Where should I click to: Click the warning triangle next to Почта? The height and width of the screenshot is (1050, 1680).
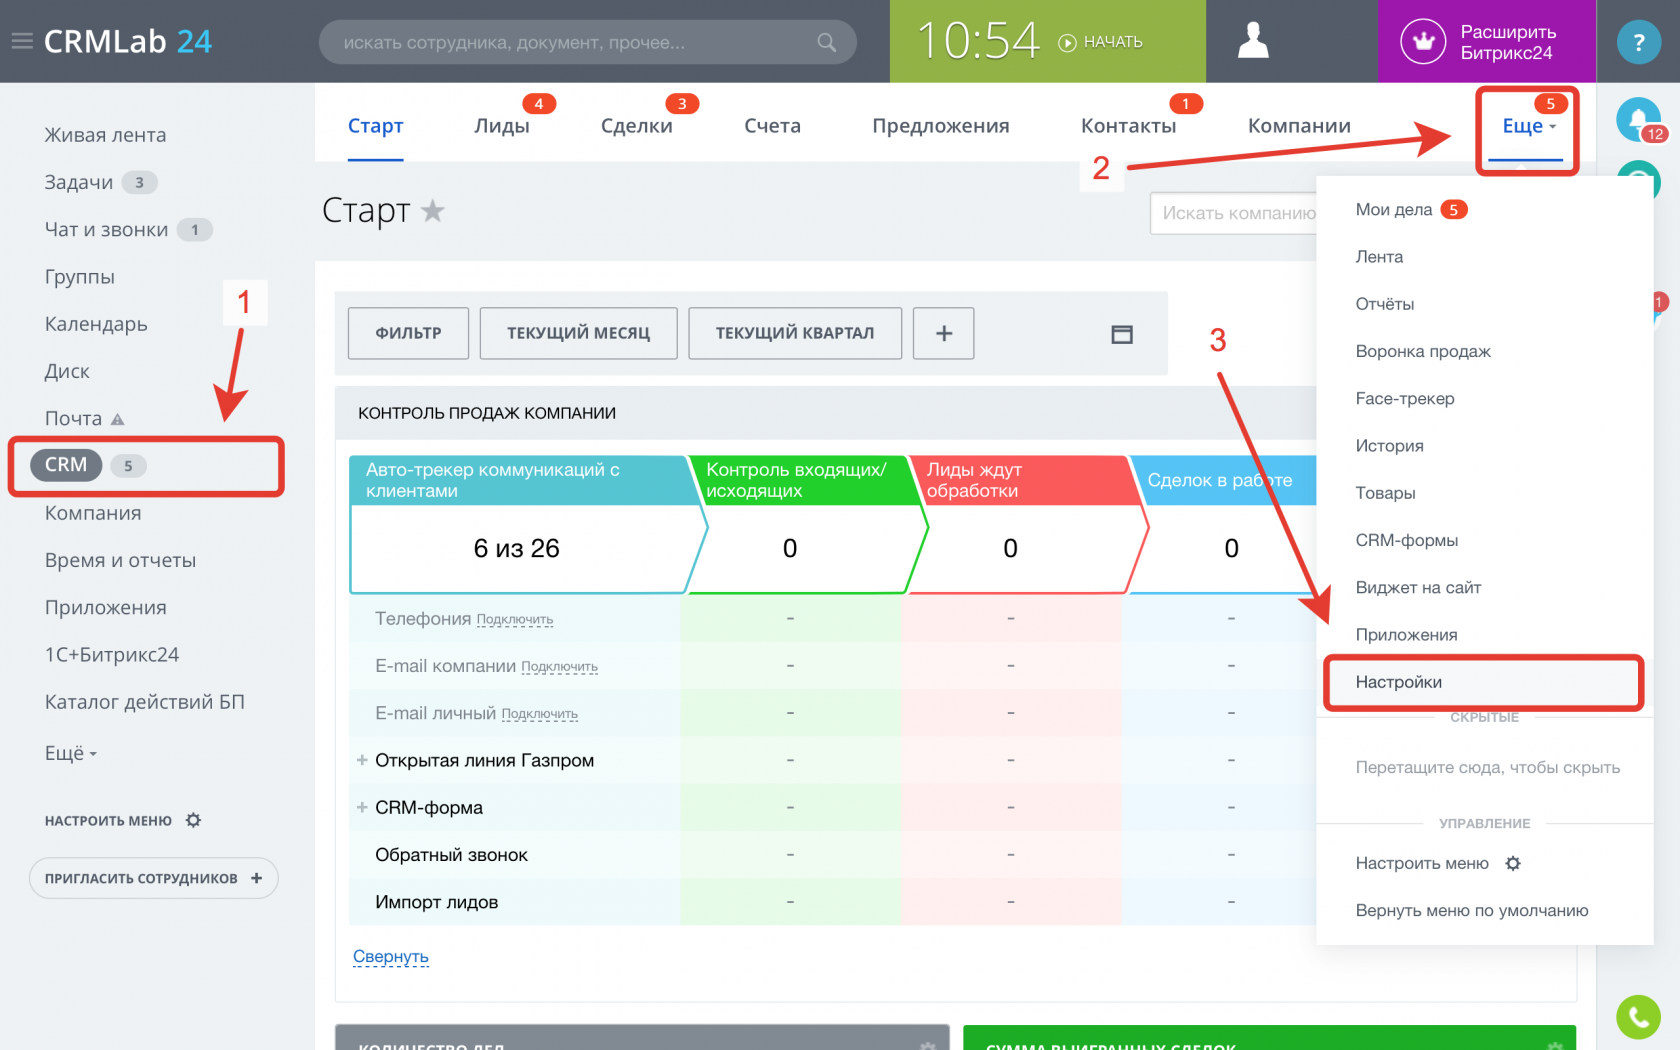click(x=117, y=419)
